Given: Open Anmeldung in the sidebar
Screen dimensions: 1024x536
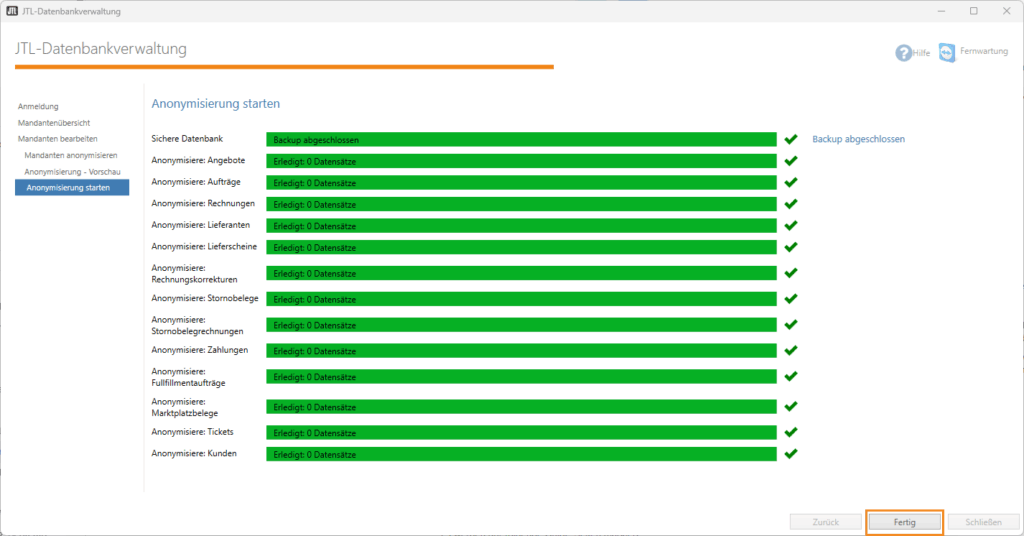Looking at the screenshot, I should 38,106.
